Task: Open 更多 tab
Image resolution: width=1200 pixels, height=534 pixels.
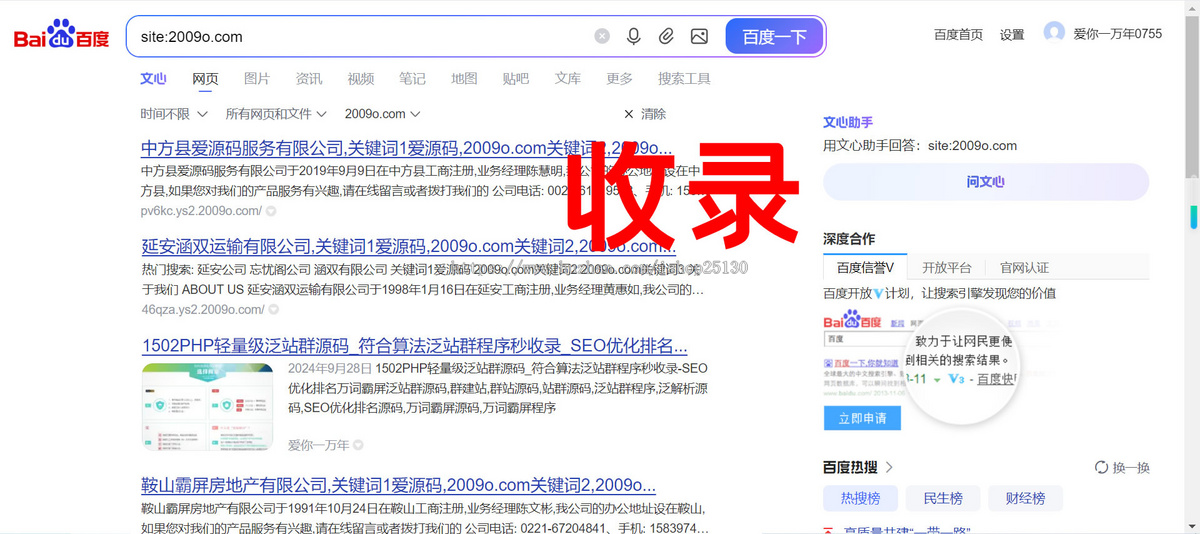Action: coord(619,79)
